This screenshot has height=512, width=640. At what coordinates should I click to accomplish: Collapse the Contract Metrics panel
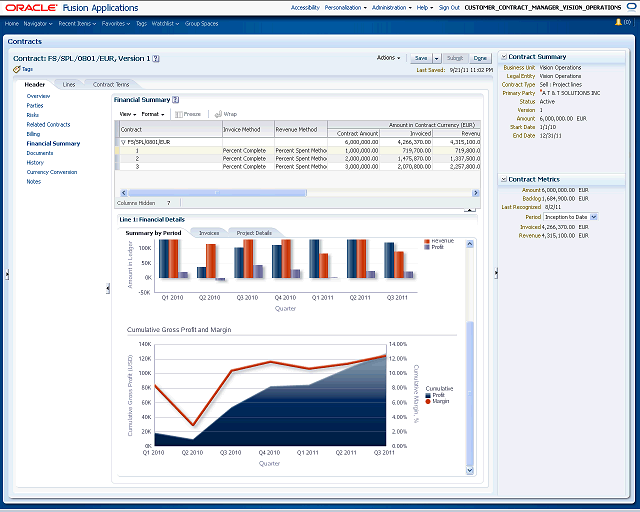pyautogui.click(x=504, y=179)
